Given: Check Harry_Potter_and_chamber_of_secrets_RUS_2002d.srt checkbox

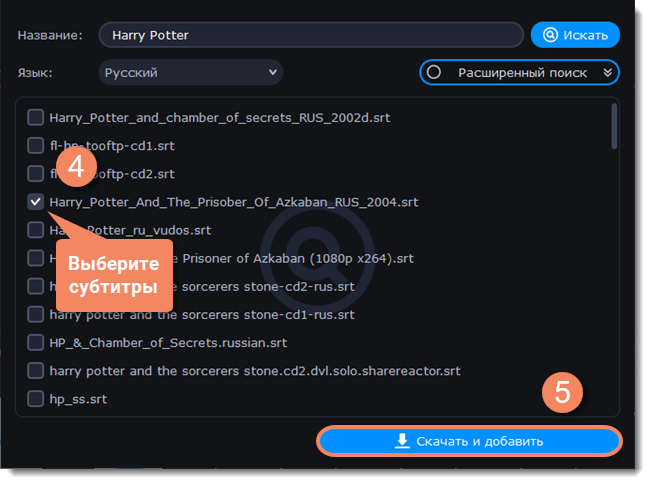Looking at the screenshot, I should click(36, 117).
